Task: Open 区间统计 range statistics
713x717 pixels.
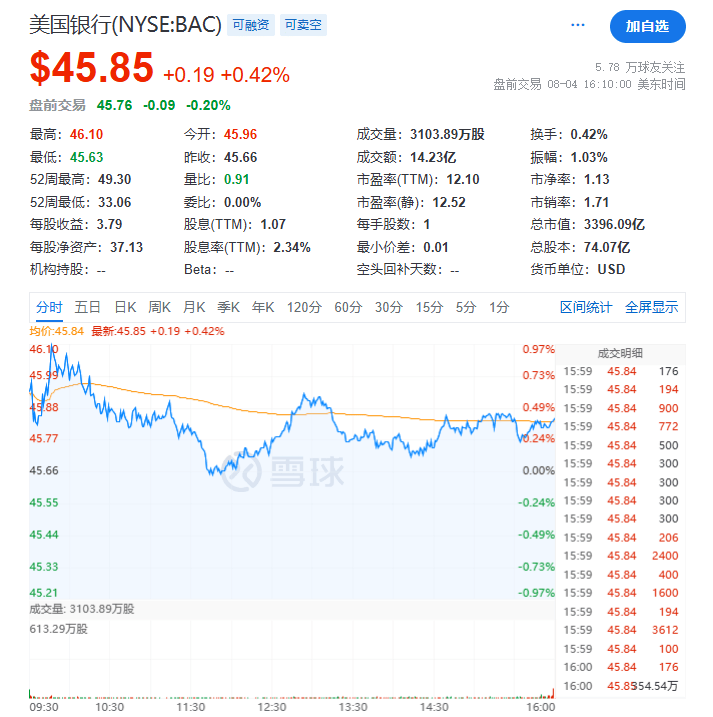Action: pos(586,307)
